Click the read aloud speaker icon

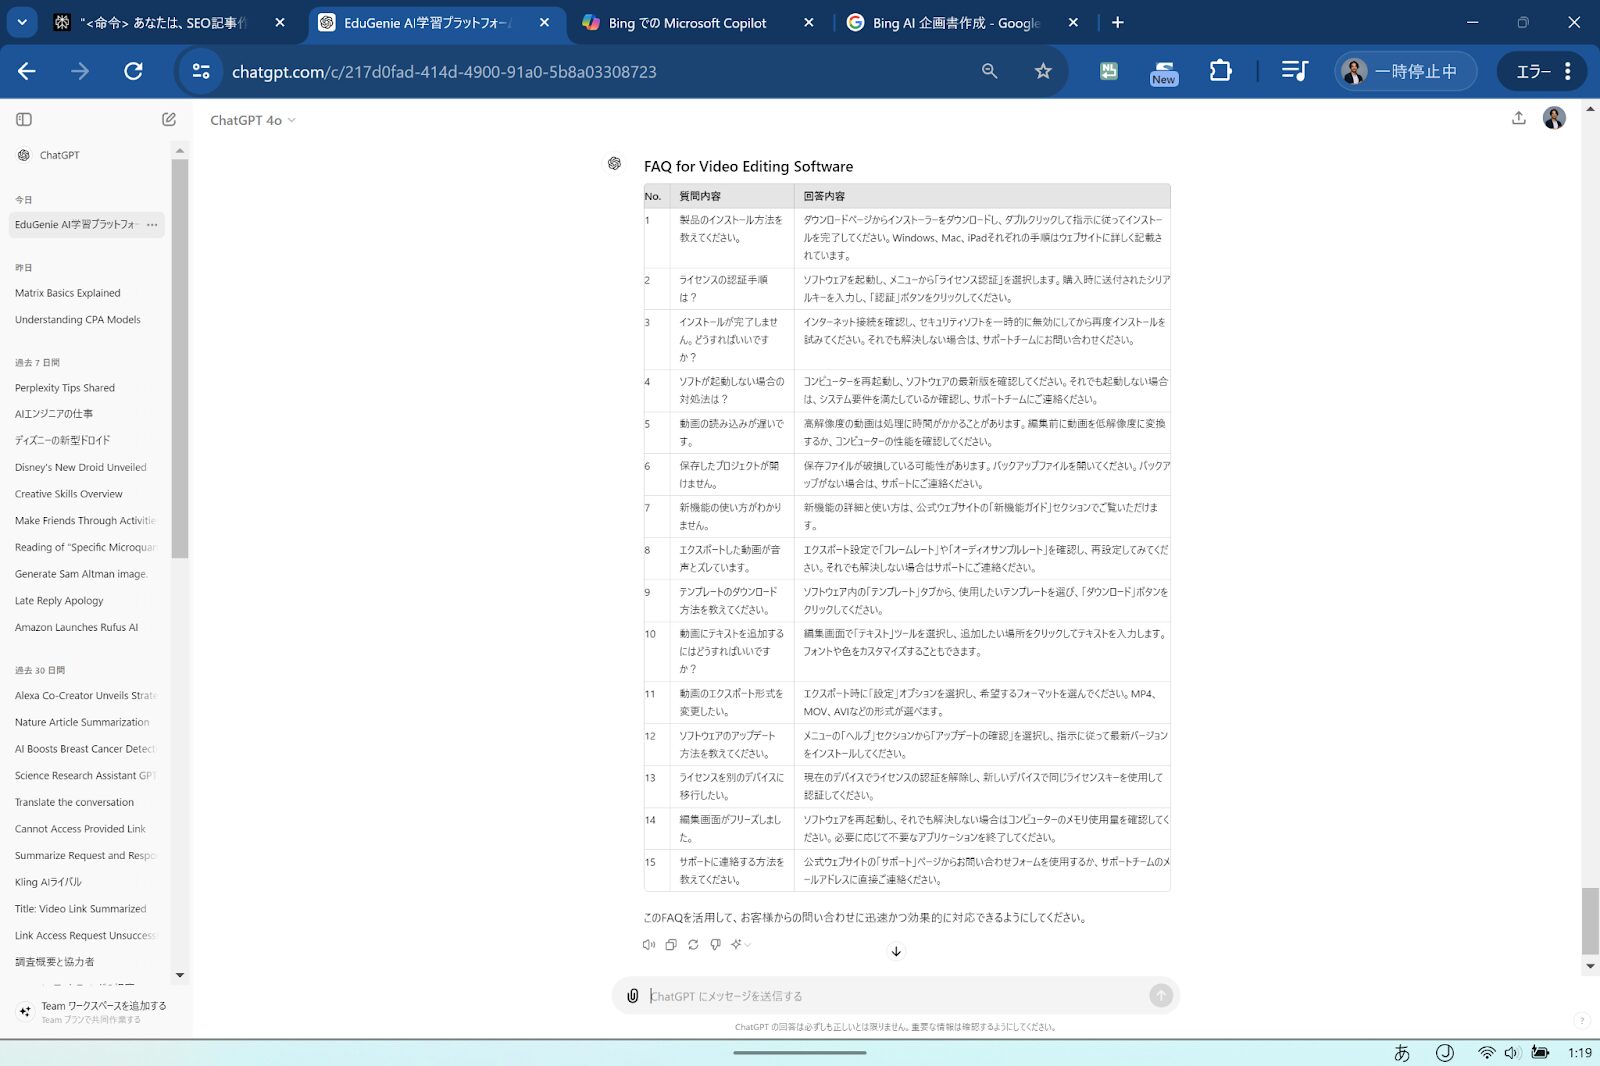[648, 945]
